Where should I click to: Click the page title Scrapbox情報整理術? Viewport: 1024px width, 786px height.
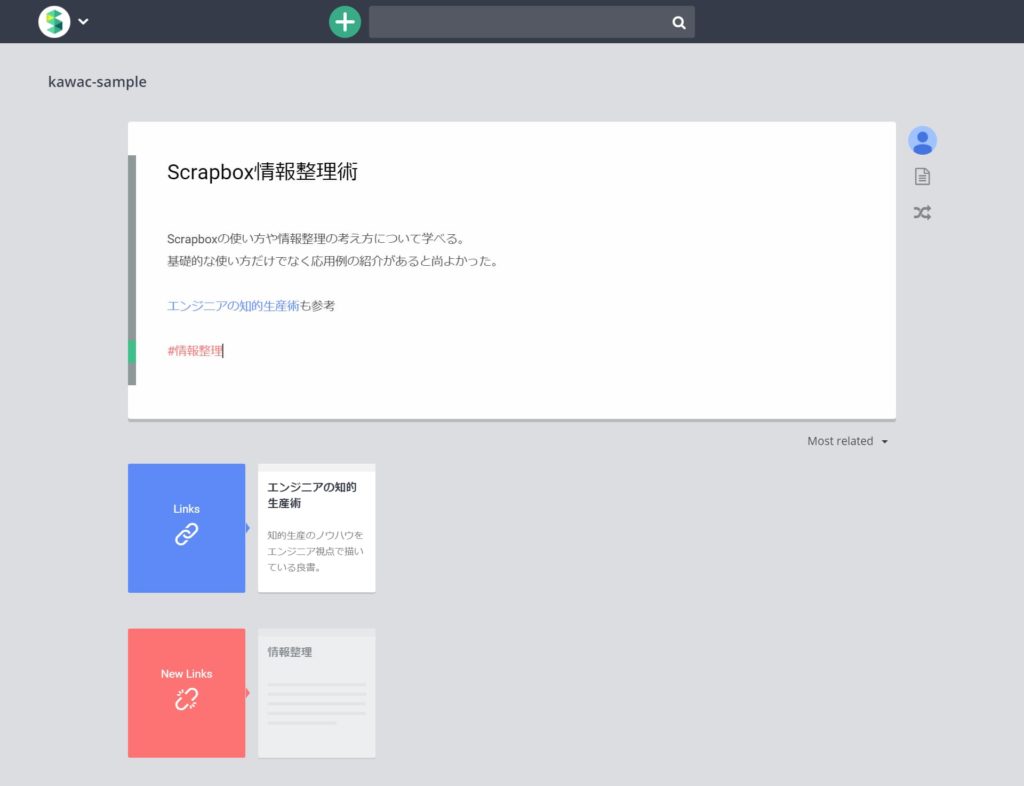pyautogui.click(x=263, y=172)
